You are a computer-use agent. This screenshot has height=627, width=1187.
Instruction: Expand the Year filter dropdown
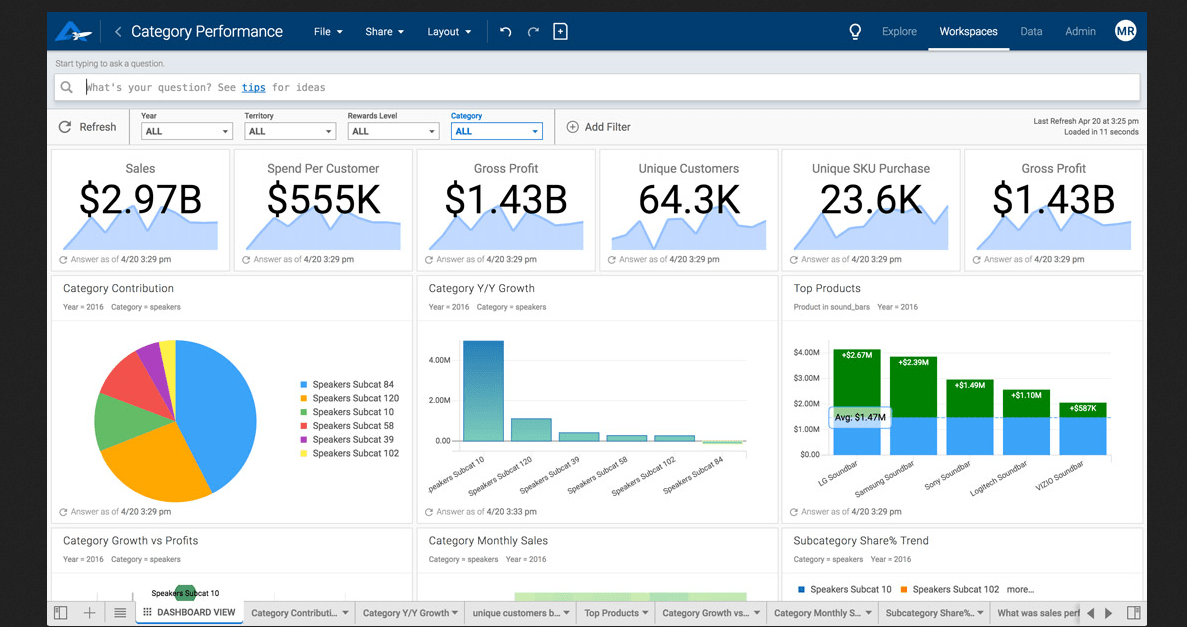point(187,131)
